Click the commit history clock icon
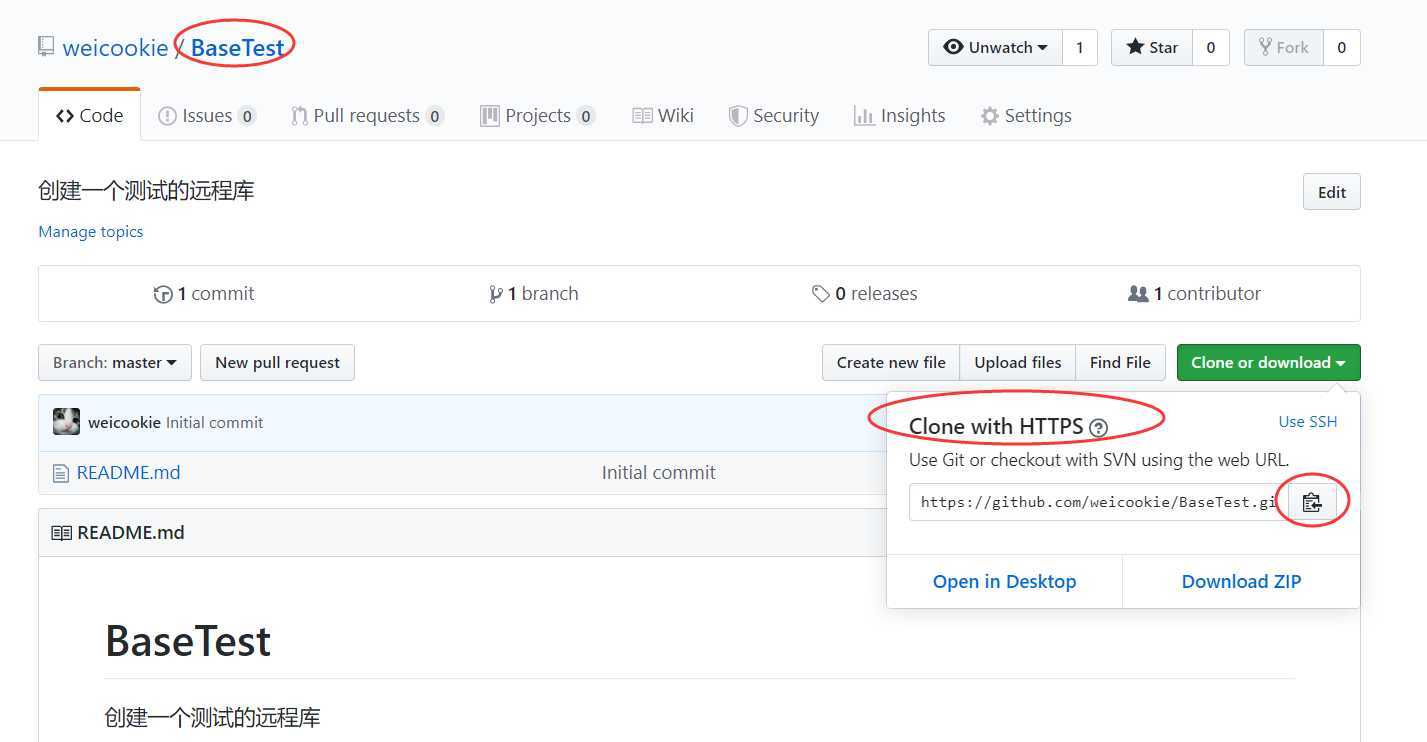 [163, 294]
